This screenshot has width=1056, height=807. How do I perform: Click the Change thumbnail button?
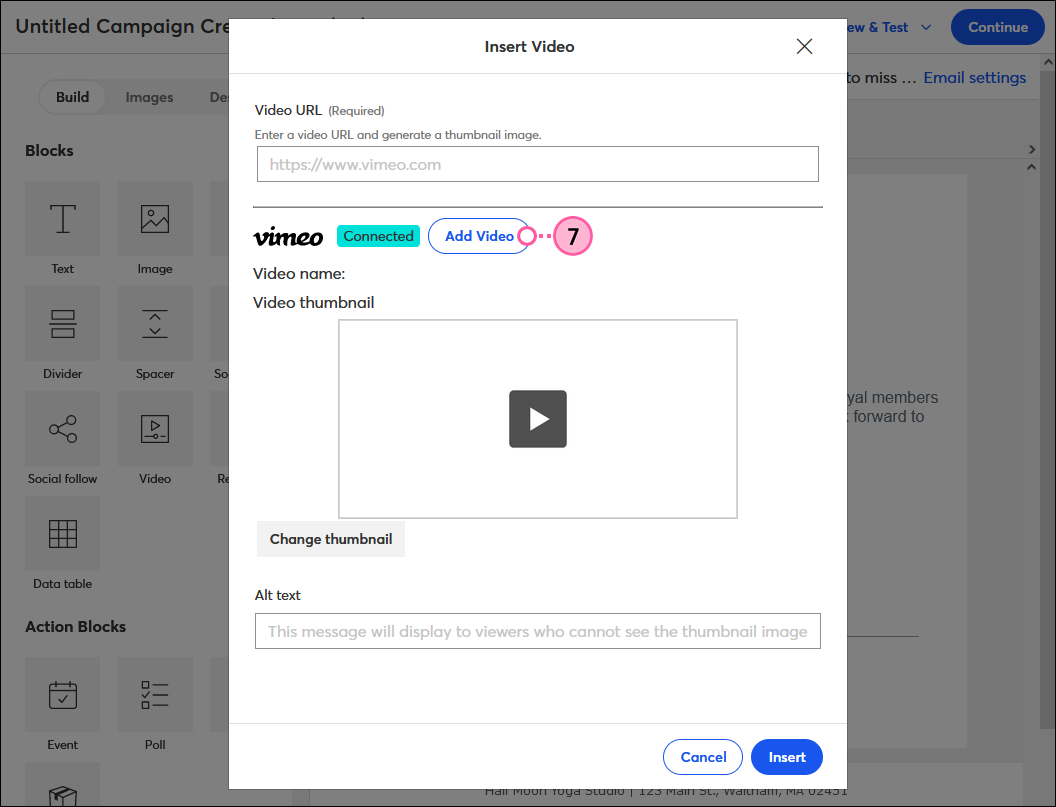[x=331, y=539]
